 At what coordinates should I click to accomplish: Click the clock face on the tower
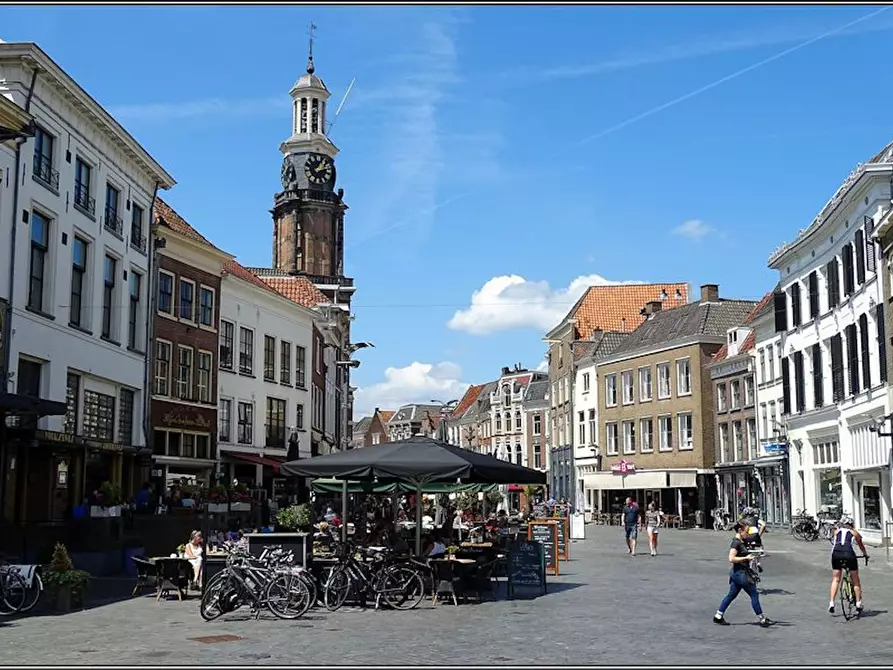pos(318,168)
